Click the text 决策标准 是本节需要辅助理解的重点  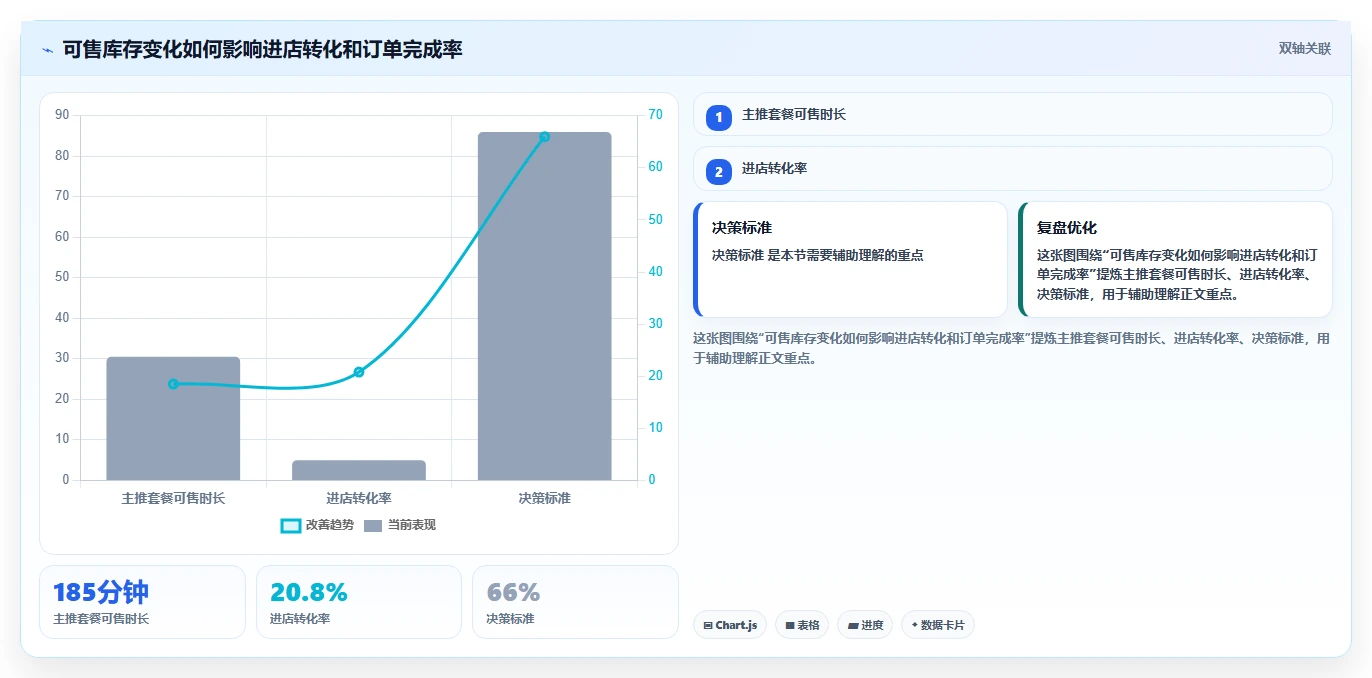click(818, 255)
